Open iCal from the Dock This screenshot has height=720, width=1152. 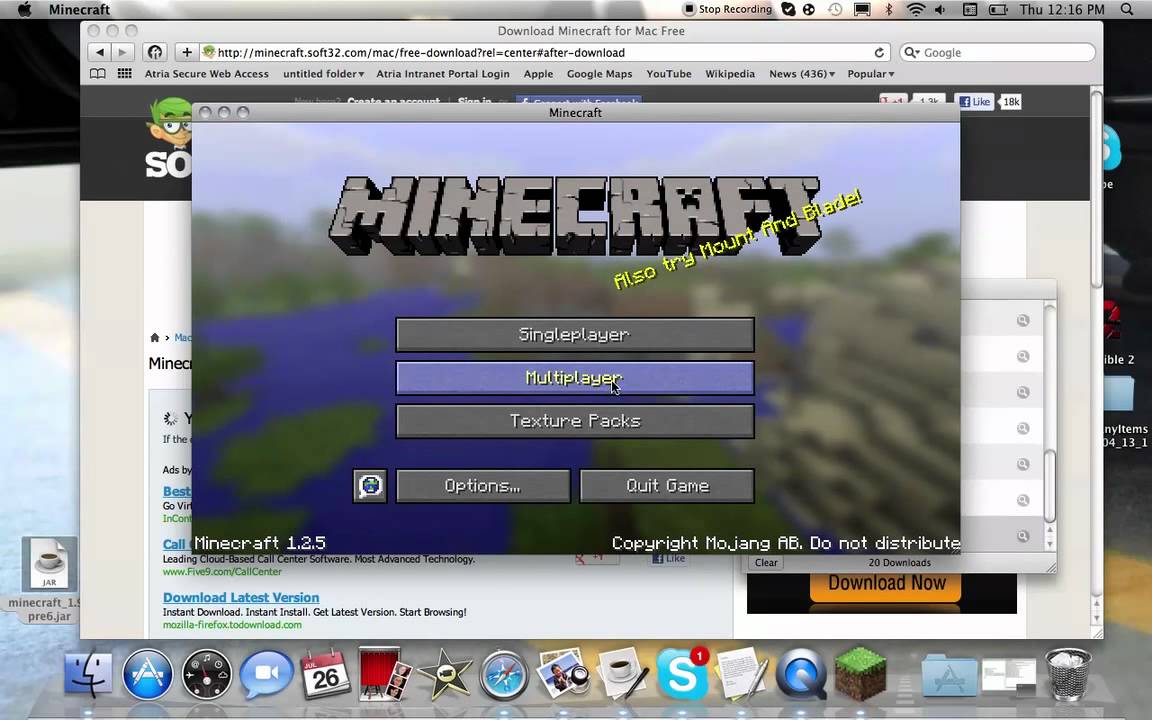[x=325, y=674]
